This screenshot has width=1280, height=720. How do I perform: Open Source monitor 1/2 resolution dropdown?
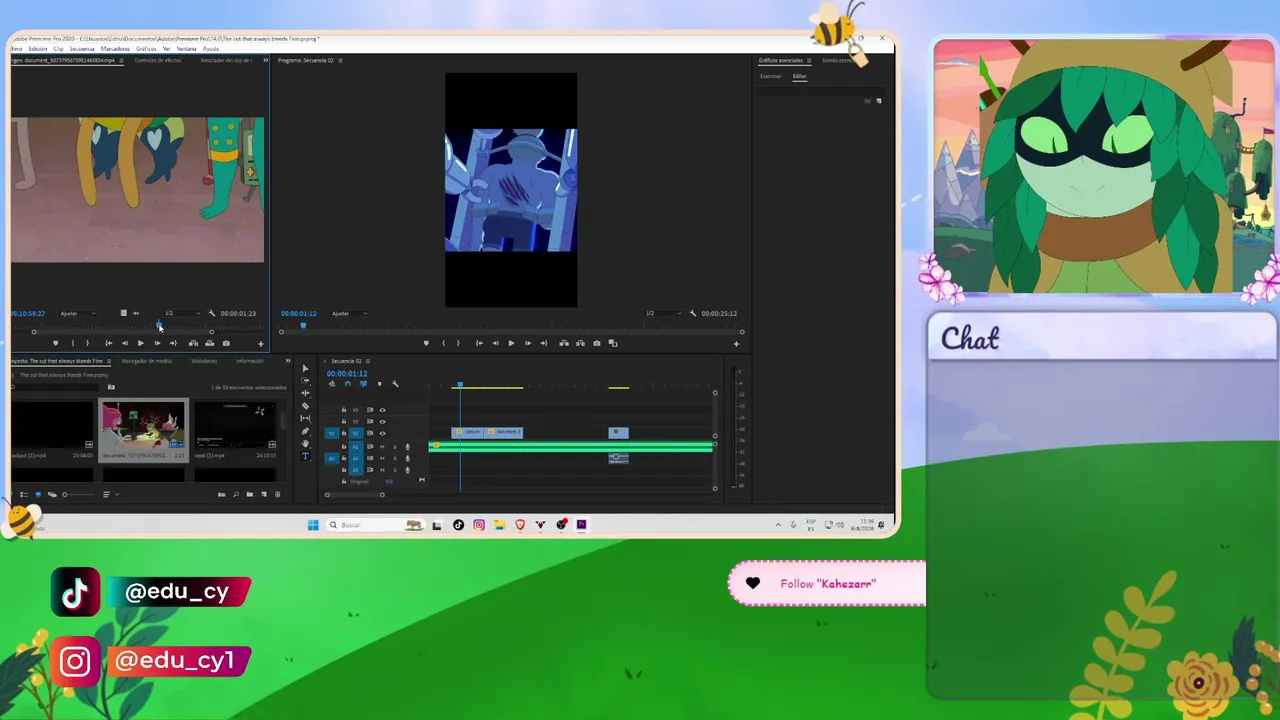tap(181, 313)
